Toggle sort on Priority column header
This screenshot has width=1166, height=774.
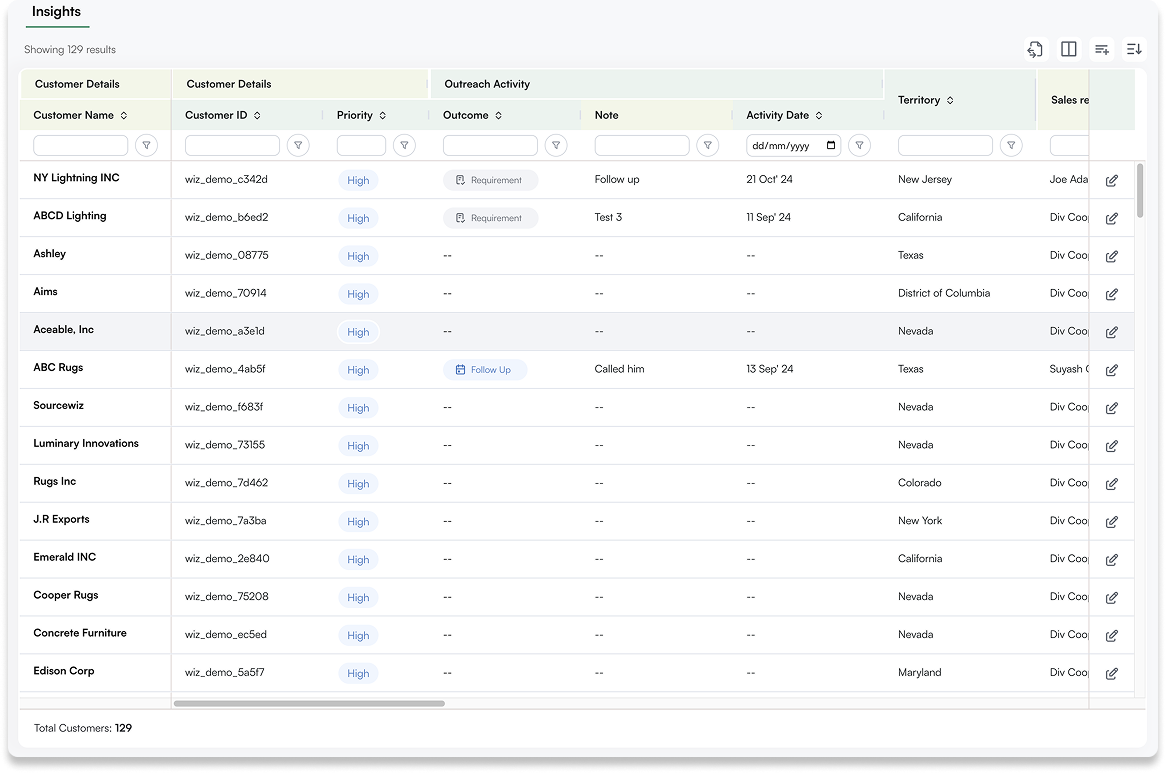[382, 116]
